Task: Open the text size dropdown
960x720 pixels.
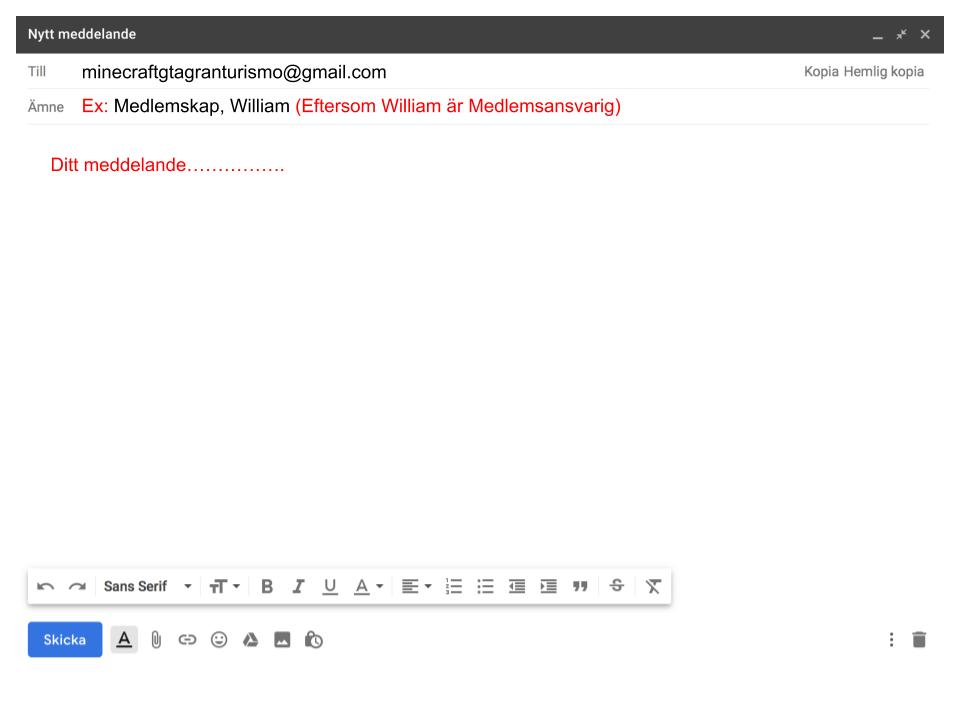Action: (225, 586)
